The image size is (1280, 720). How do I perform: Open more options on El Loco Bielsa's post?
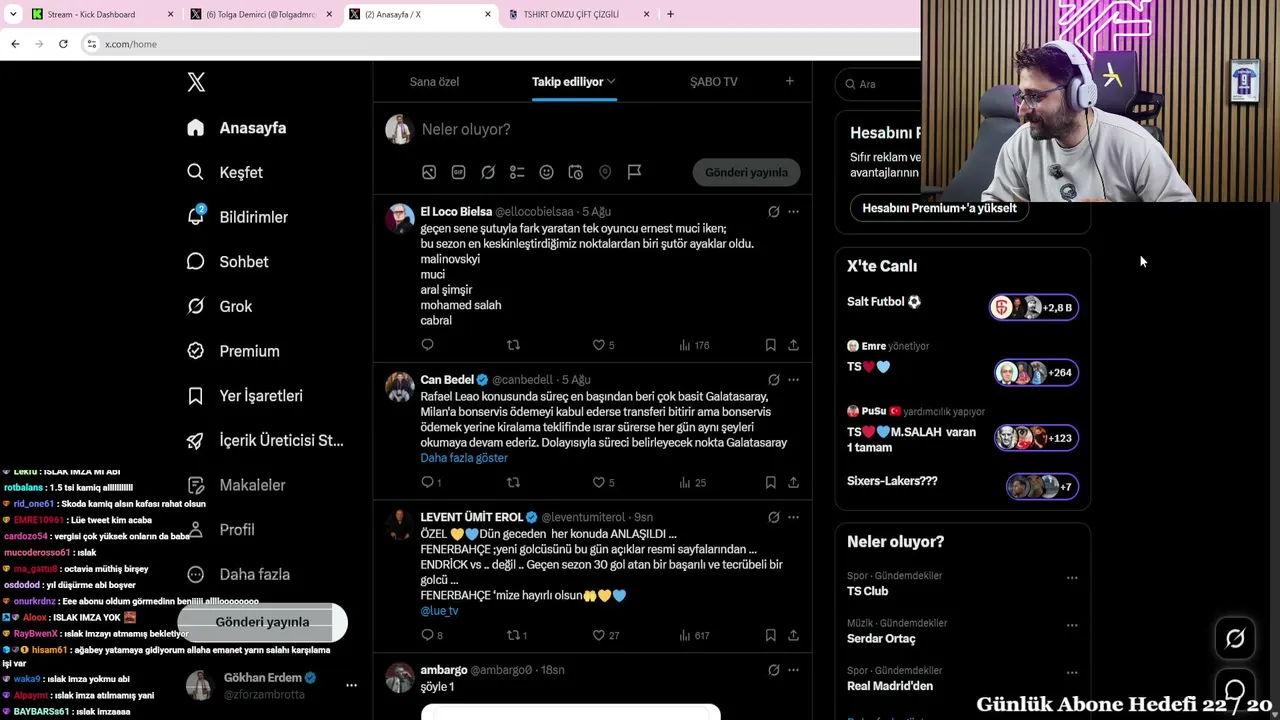click(x=793, y=212)
